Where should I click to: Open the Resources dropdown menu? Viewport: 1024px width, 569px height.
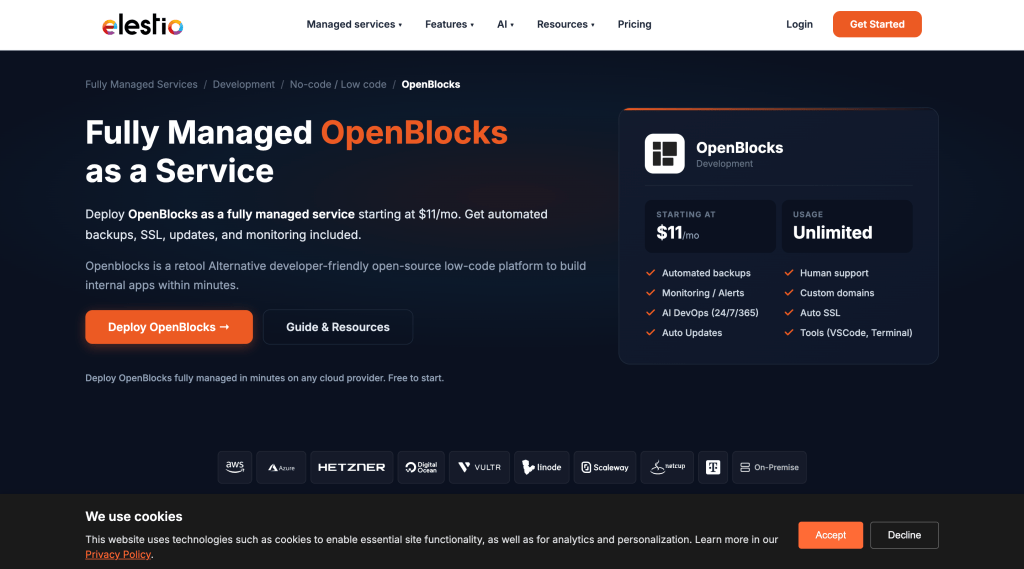coord(566,24)
